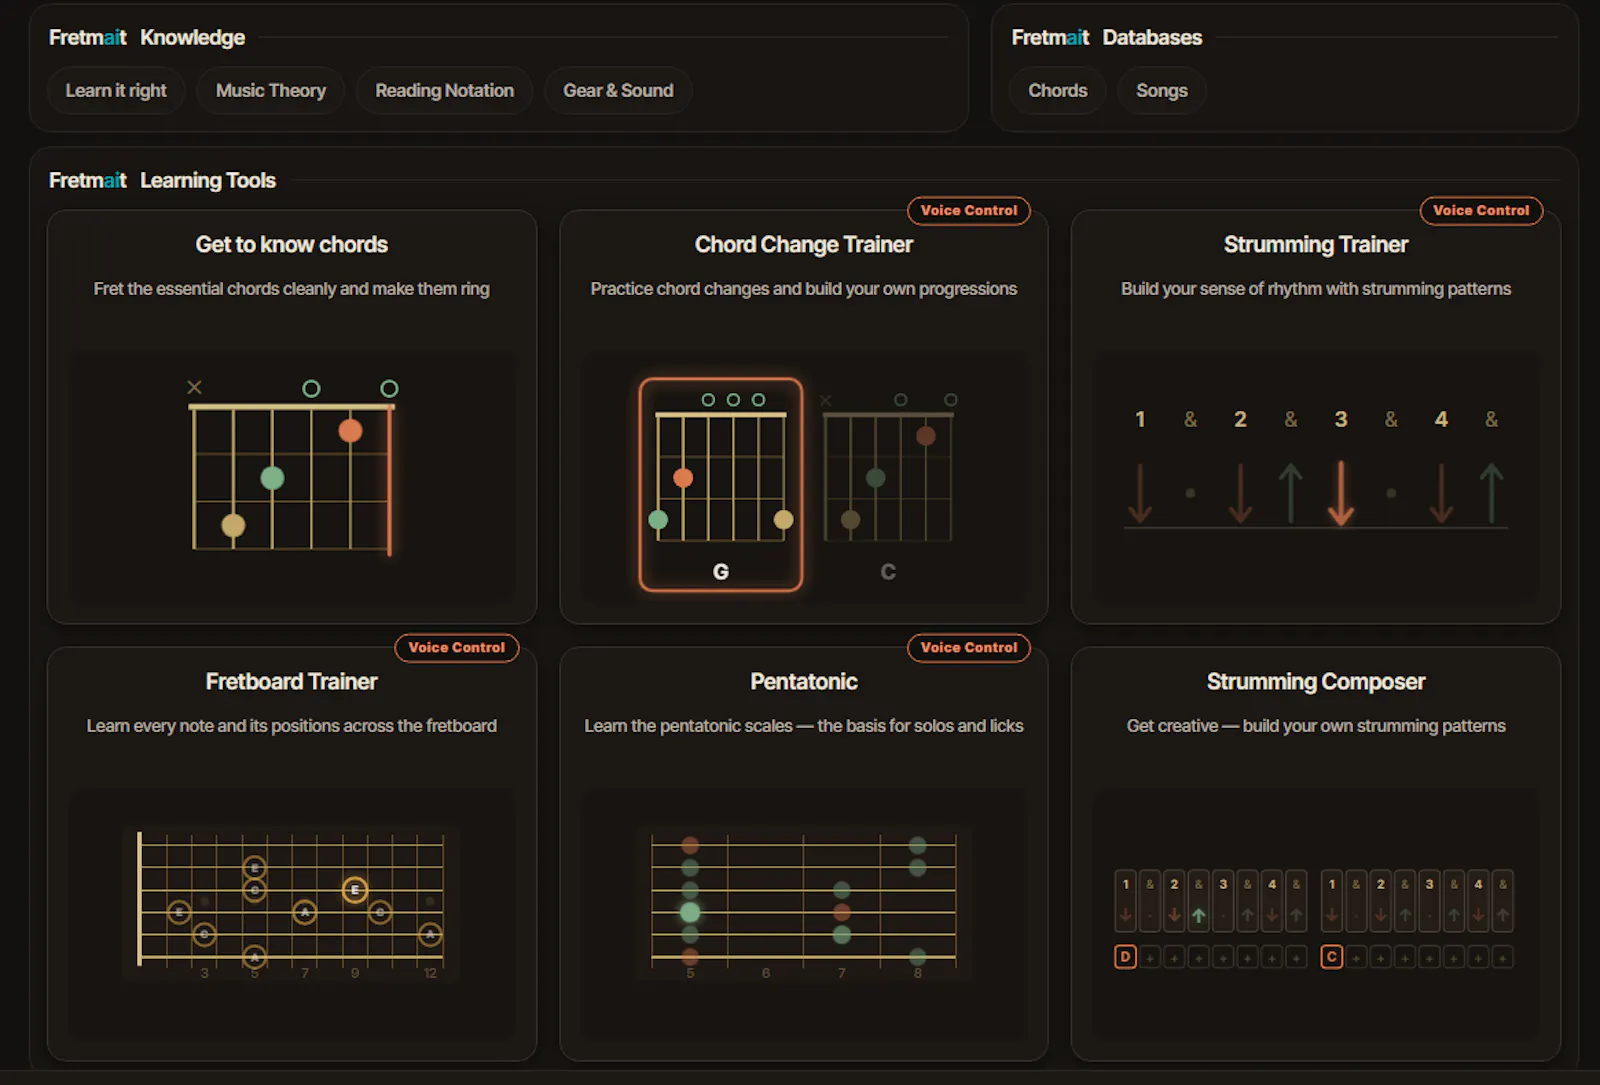Open the Pentatonic title
Screen dimensions: 1600x1085
click(x=804, y=682)
